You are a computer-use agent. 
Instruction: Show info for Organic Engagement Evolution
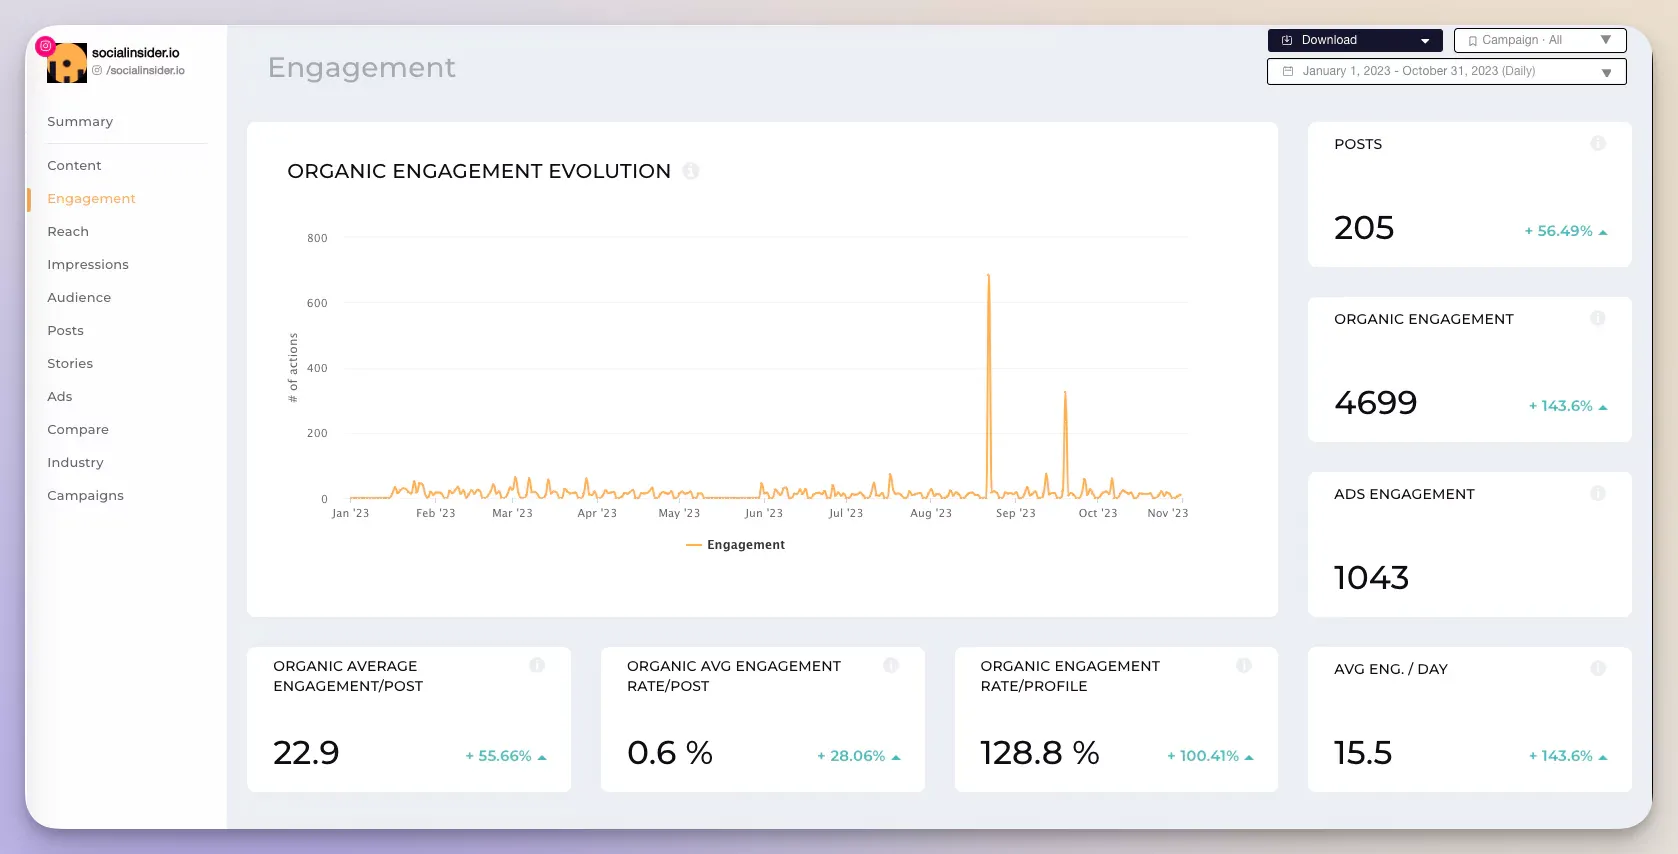click(691, 171)
